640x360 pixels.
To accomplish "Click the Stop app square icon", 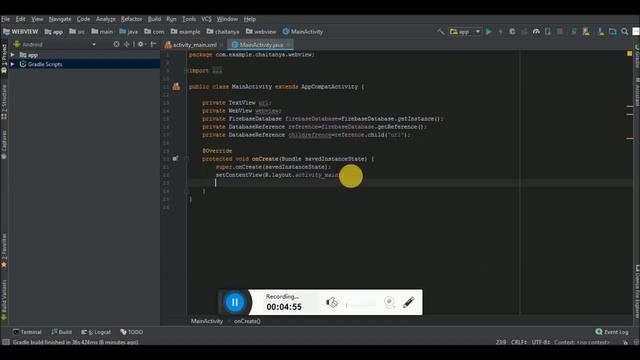I will (560, 31).
